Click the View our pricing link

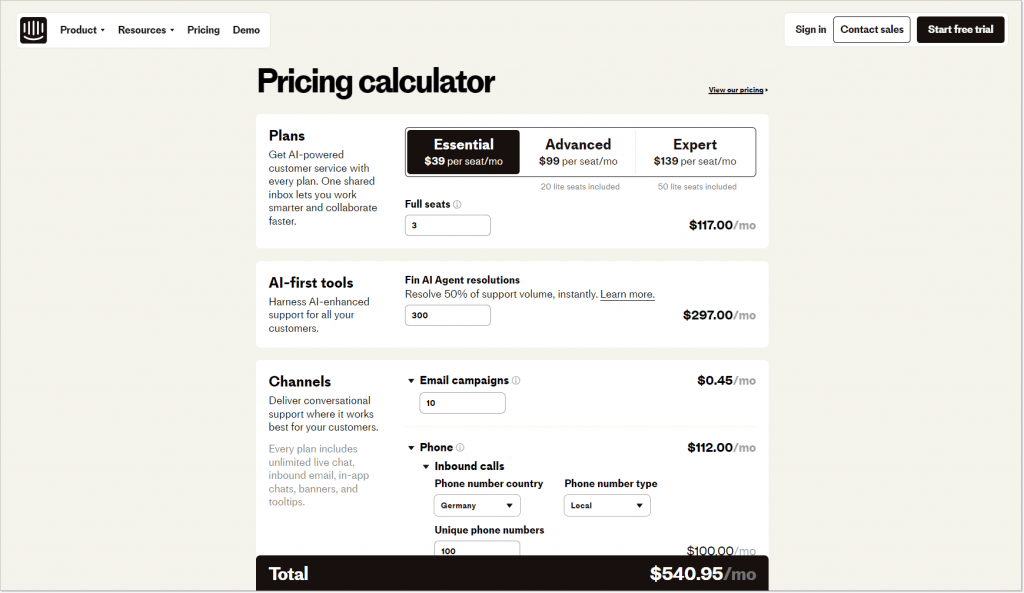pyautogui.click(x=737, y=89)
